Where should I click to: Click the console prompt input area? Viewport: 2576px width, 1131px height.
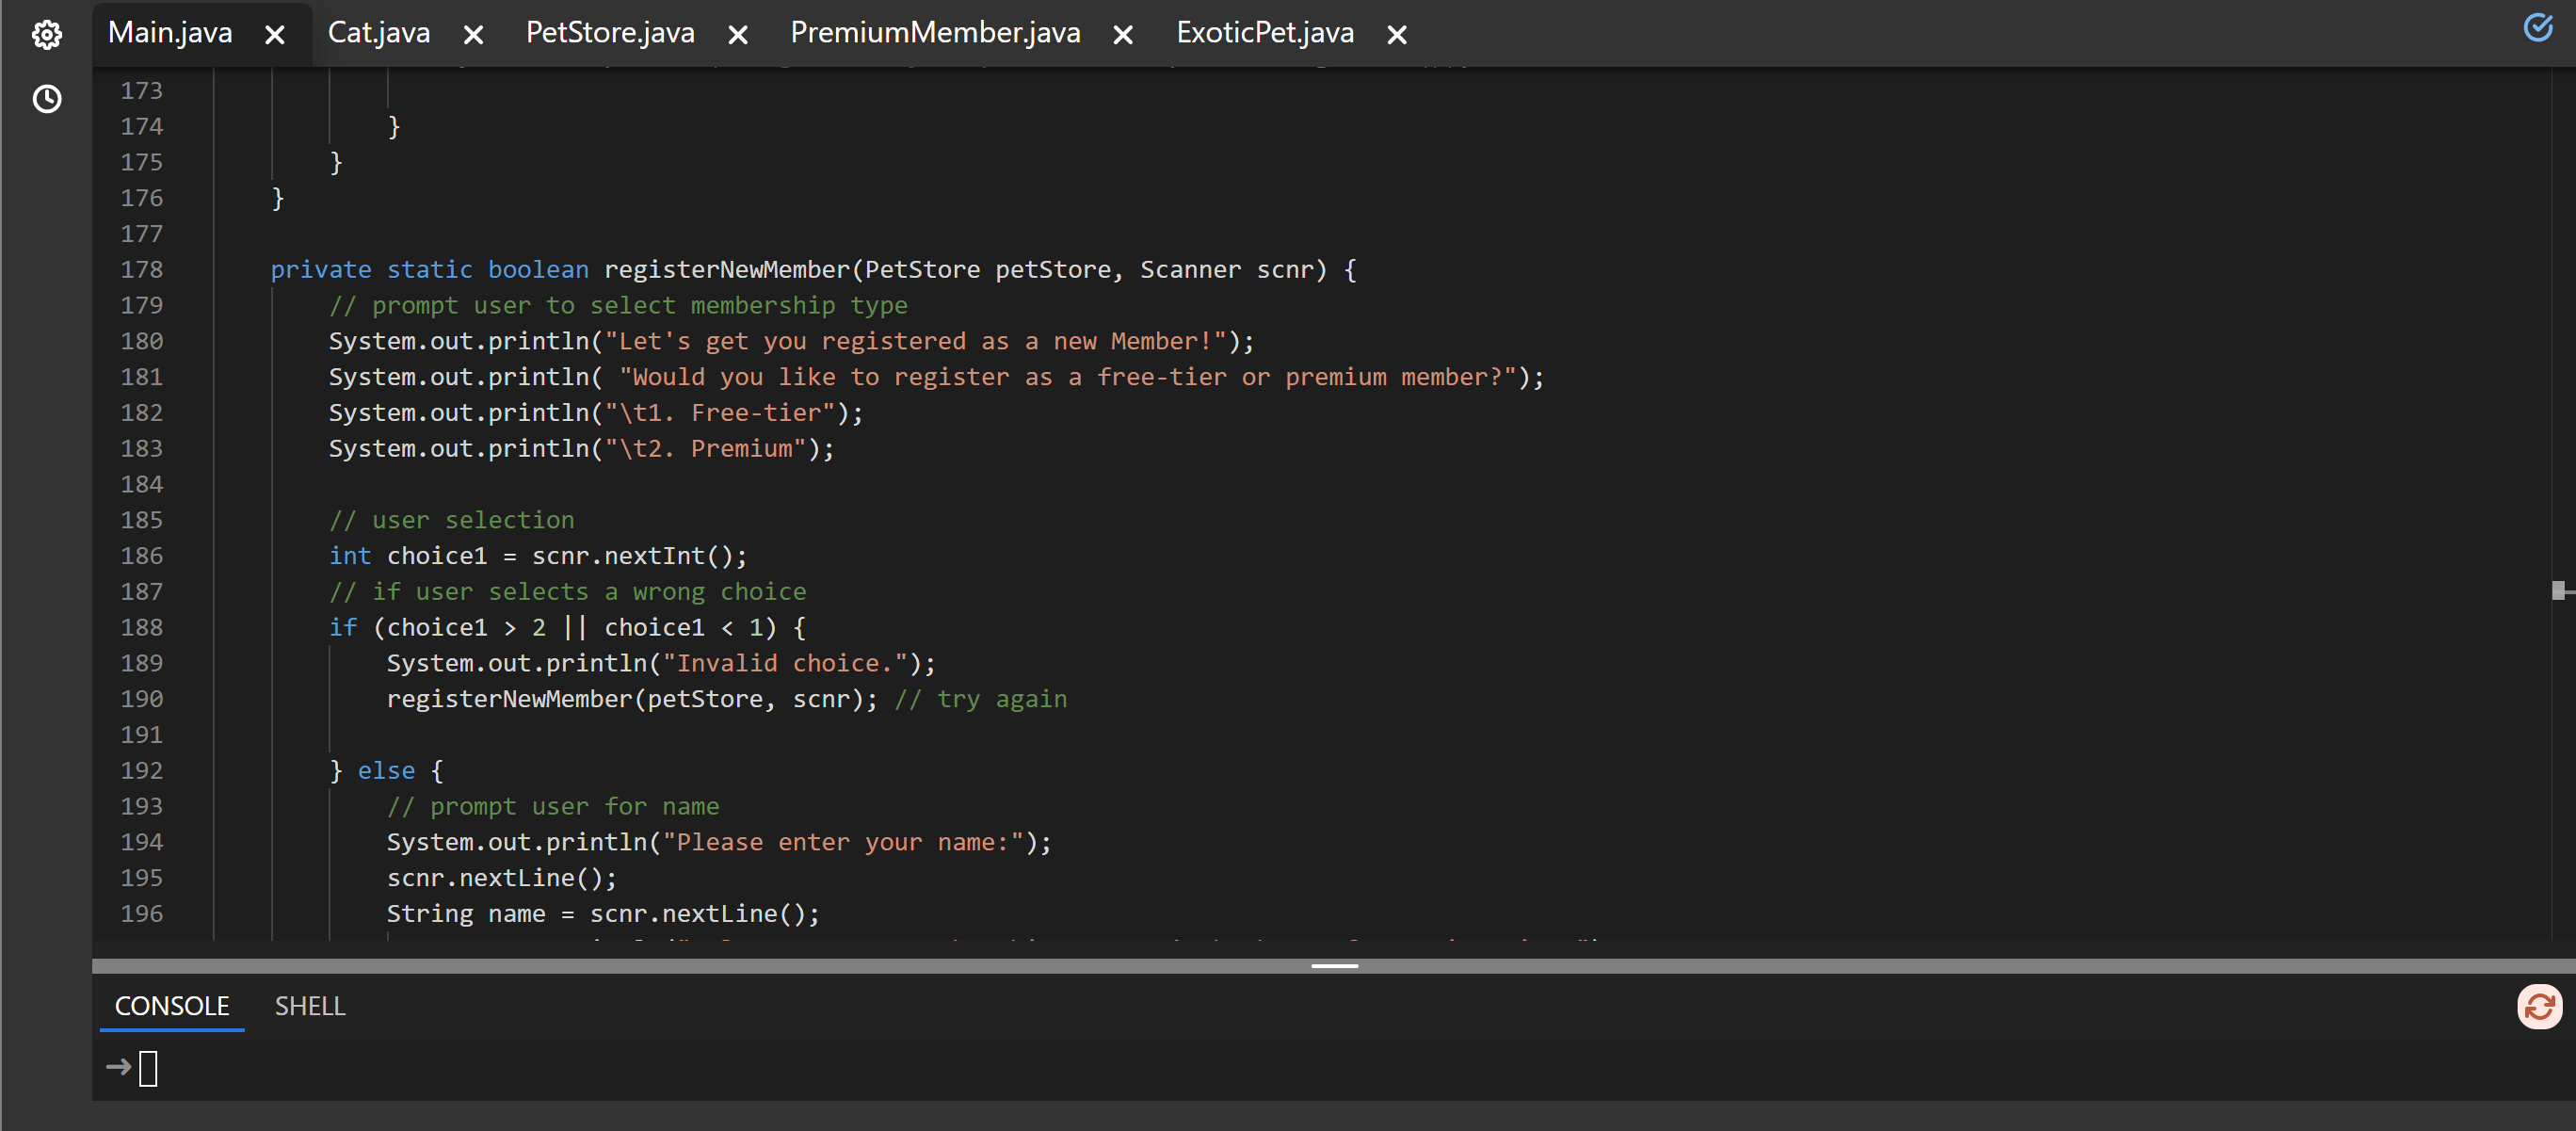tap(148, 1069)
